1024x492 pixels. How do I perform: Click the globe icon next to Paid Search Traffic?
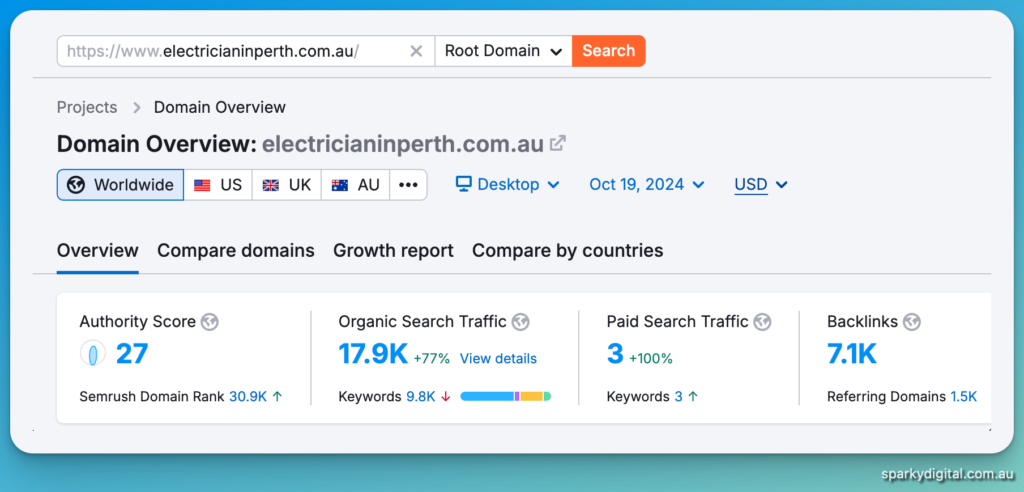click(762, 321)
